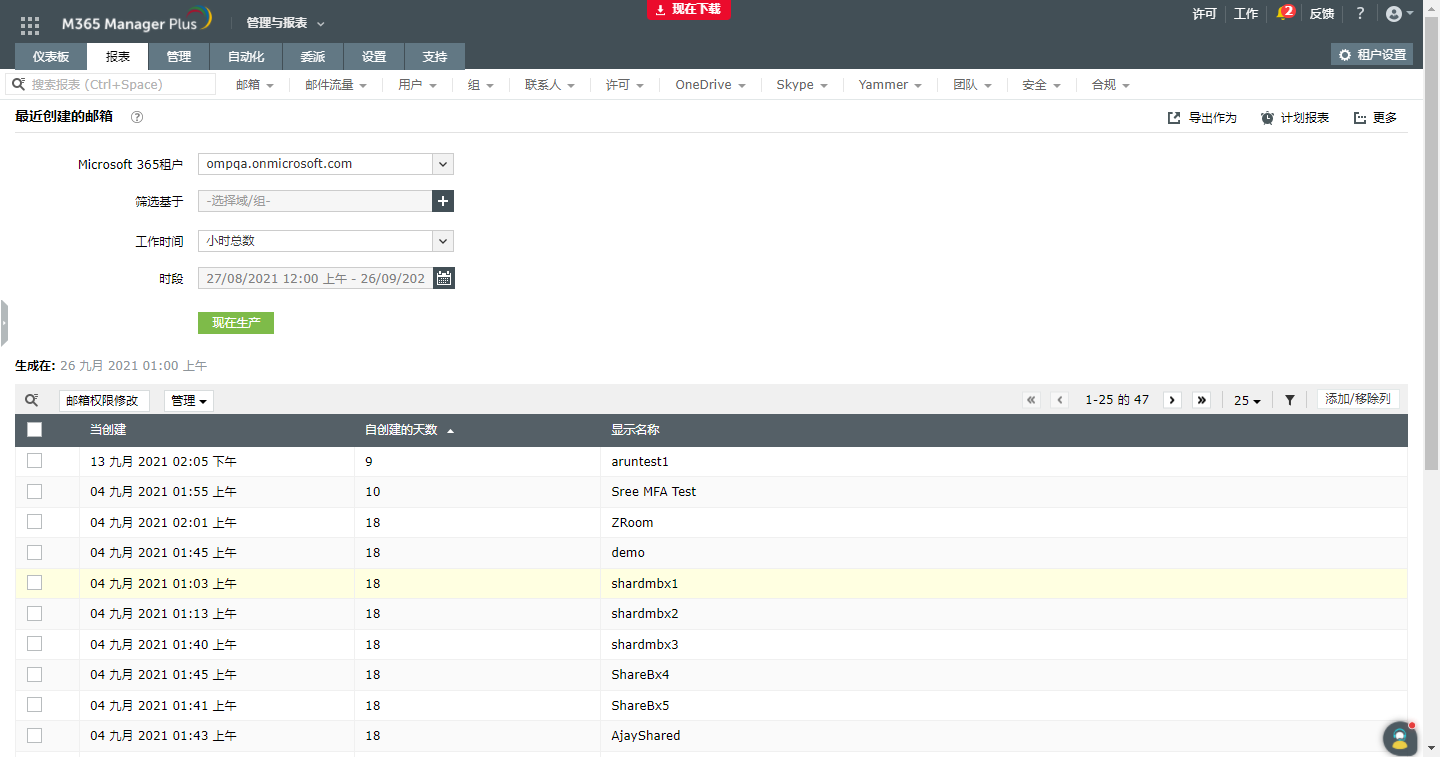Viewport: 1440px width, 757px height.
Task: Check the box for shardmbx2 row
Action: [35, 613]
